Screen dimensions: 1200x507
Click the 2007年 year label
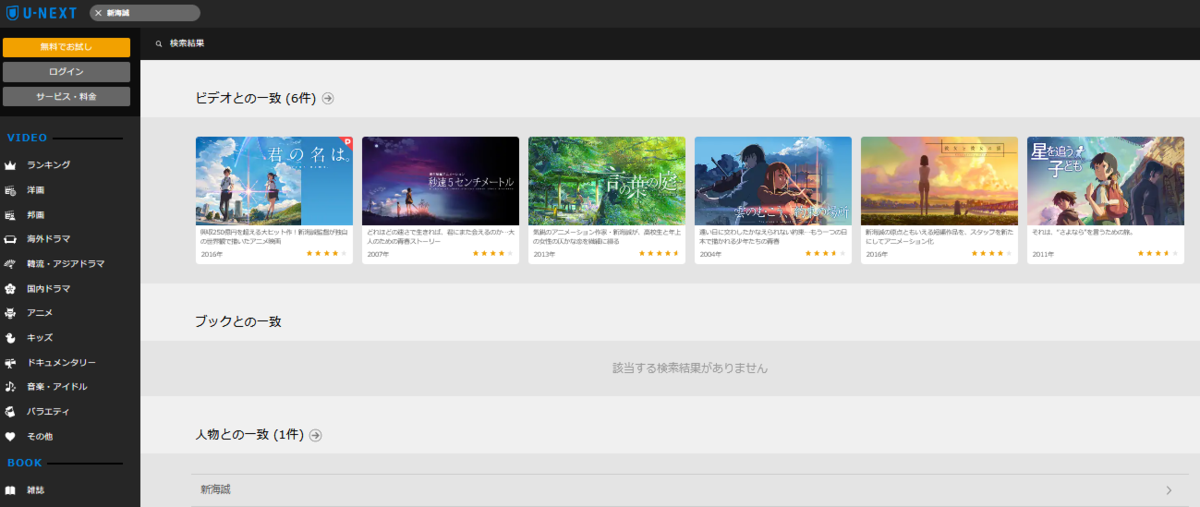point(378,255)
